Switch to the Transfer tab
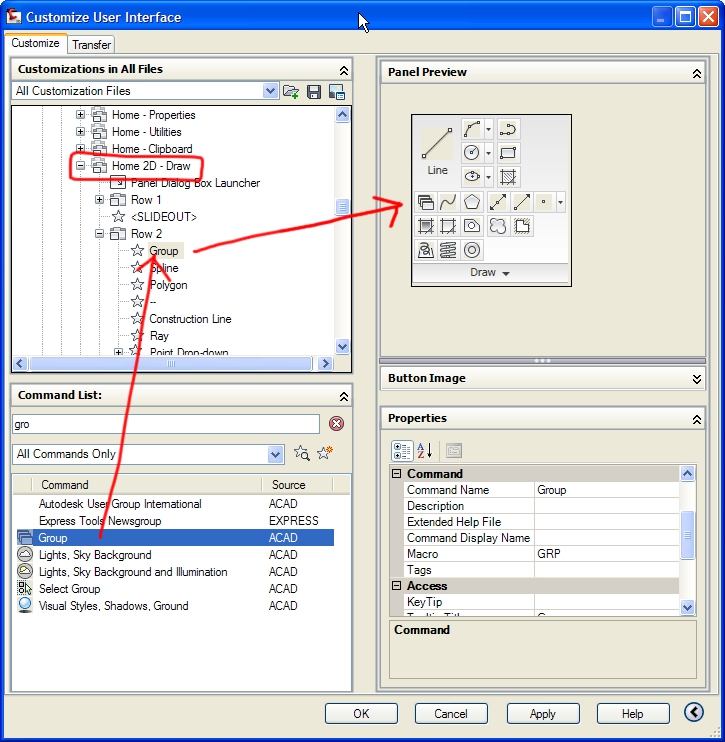The height and width of the screenshot is (742, 725). click(92, 45)
